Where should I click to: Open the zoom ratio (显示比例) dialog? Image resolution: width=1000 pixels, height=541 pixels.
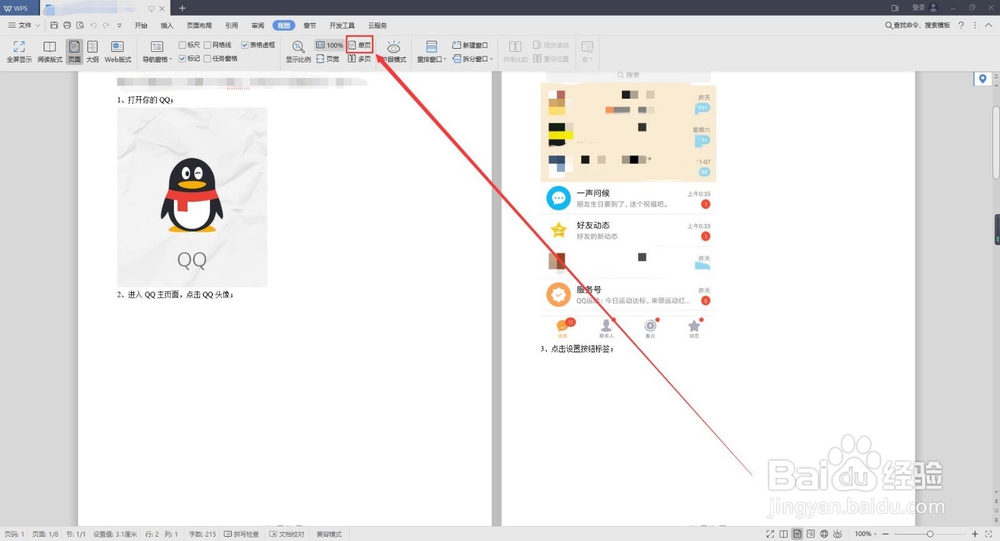tap(298, 51)
